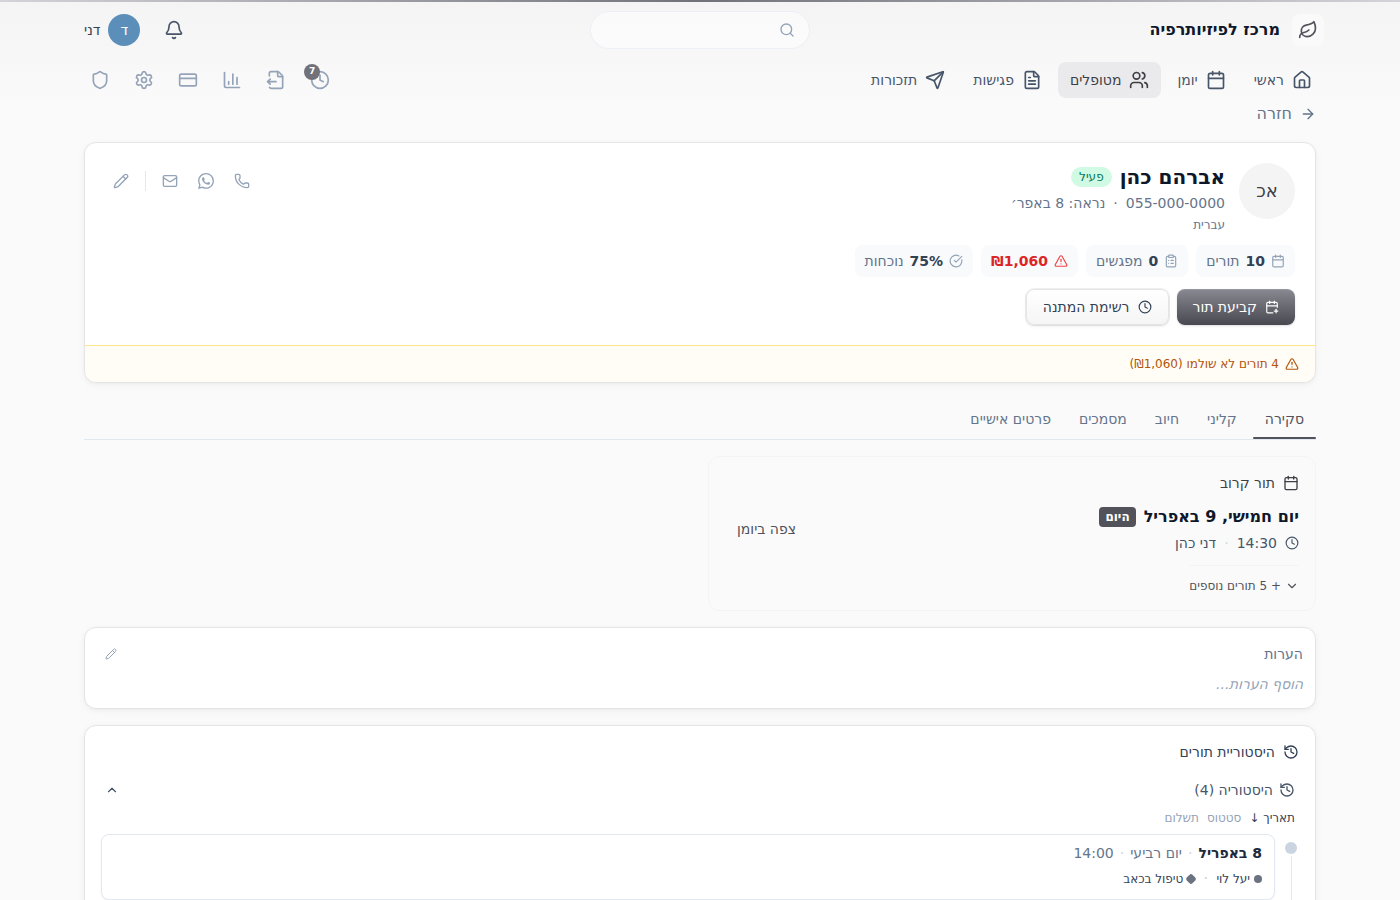
Task: Open the חיוב tab
Action: tap(1167, 419)
